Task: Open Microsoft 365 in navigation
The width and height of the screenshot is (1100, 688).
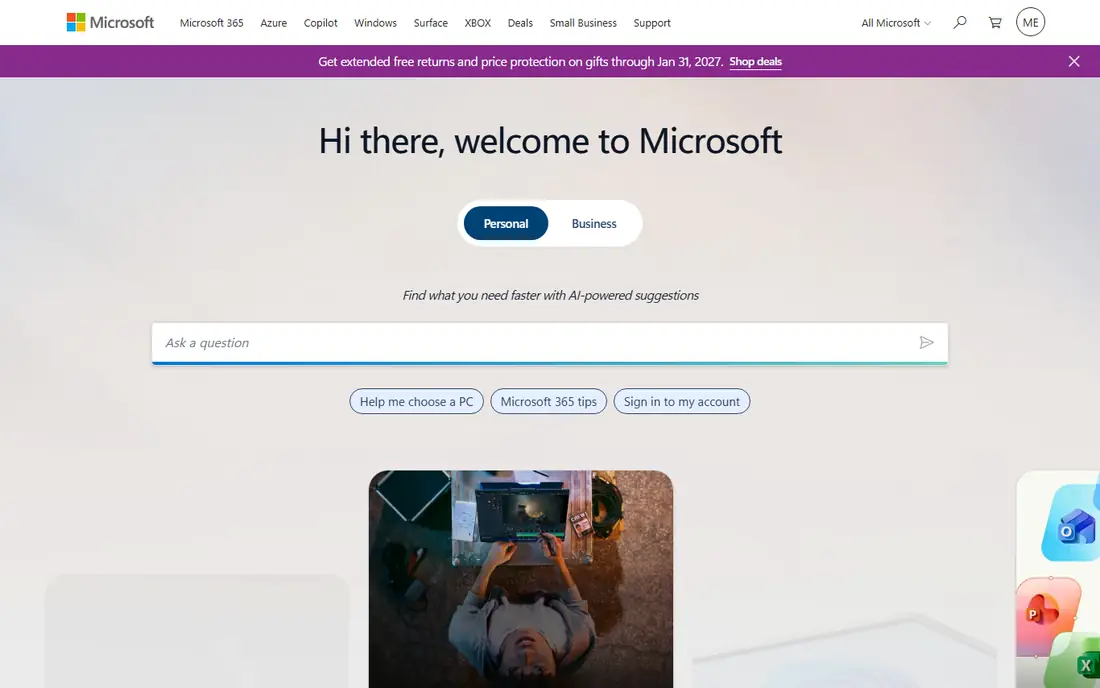Action: [211, 22]
